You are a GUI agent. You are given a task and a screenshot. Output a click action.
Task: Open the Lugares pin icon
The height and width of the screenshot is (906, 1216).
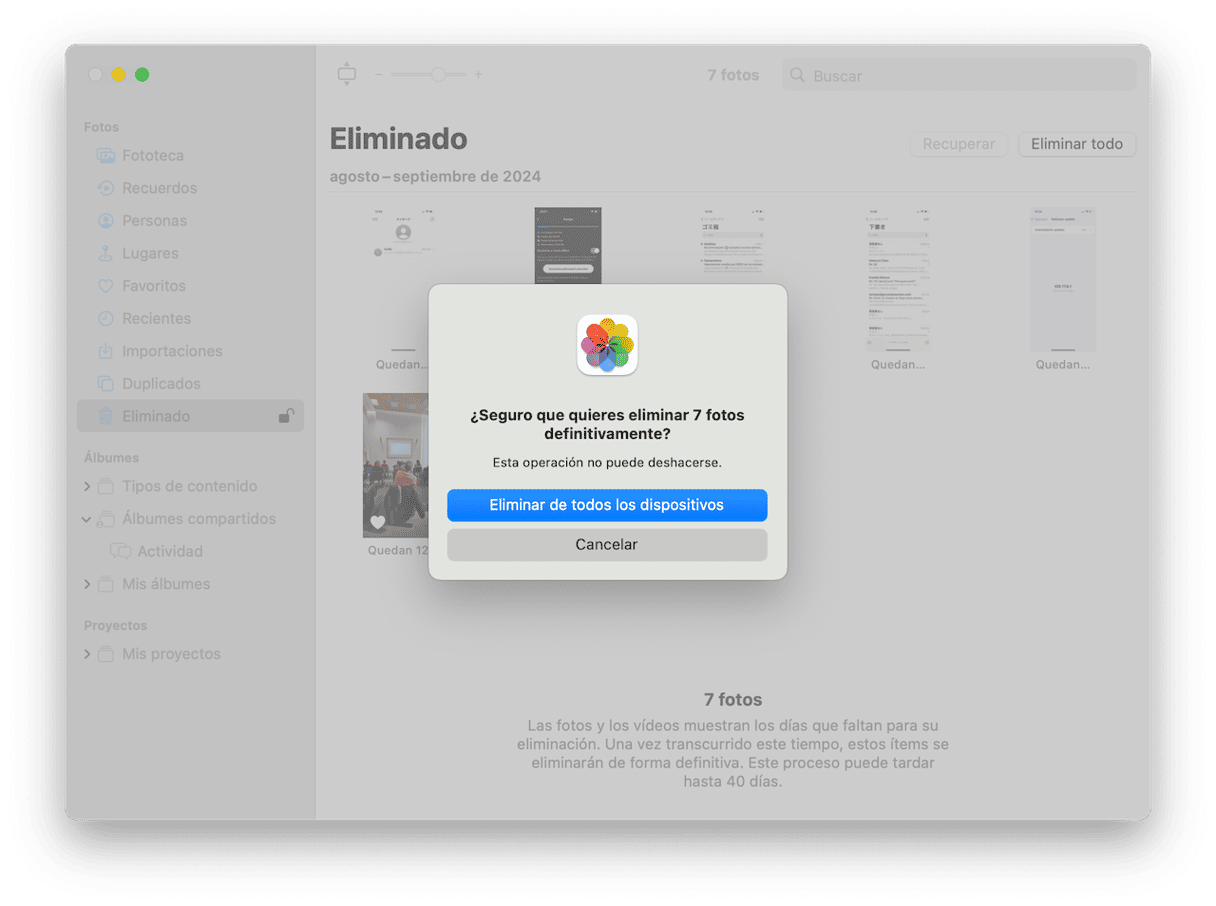pyautogui.click(x=105, y=253)
